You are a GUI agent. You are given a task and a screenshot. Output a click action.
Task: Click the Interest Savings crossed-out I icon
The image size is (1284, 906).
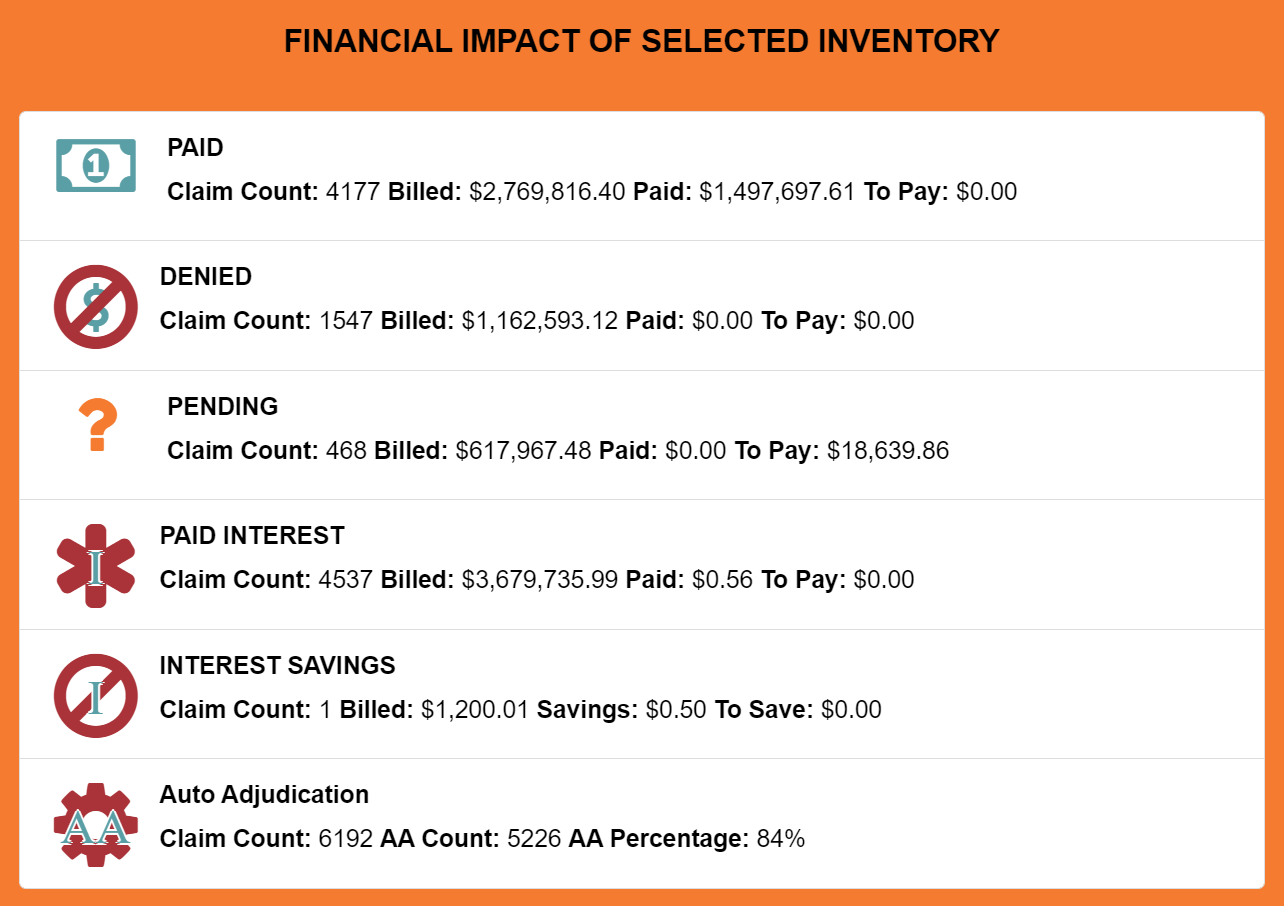96,696
